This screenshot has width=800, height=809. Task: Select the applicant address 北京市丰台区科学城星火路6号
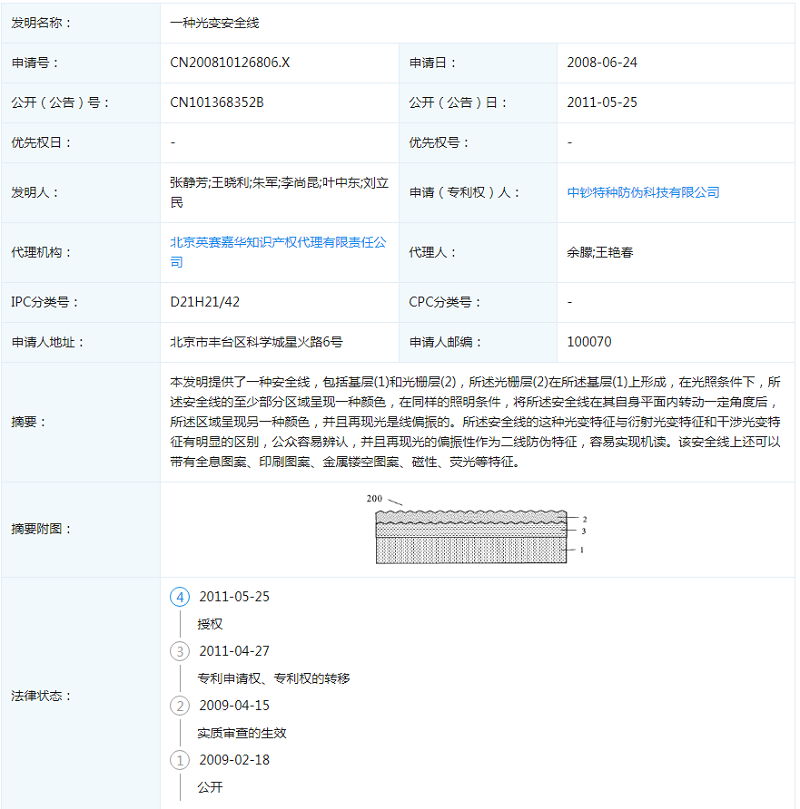[256, 342]
